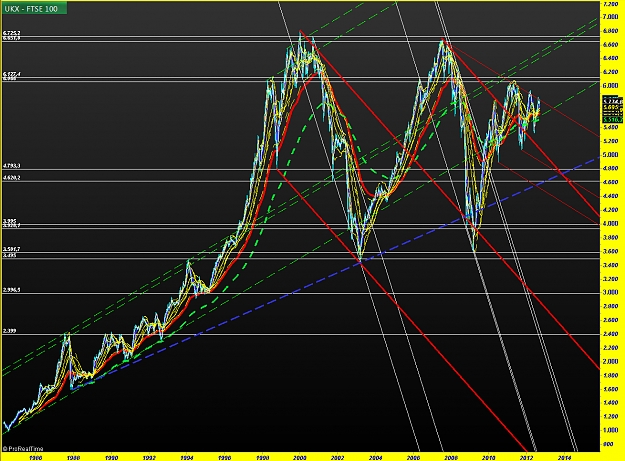
Task: Click the 6.000 value on the price axis
Action: pos(611,86)
